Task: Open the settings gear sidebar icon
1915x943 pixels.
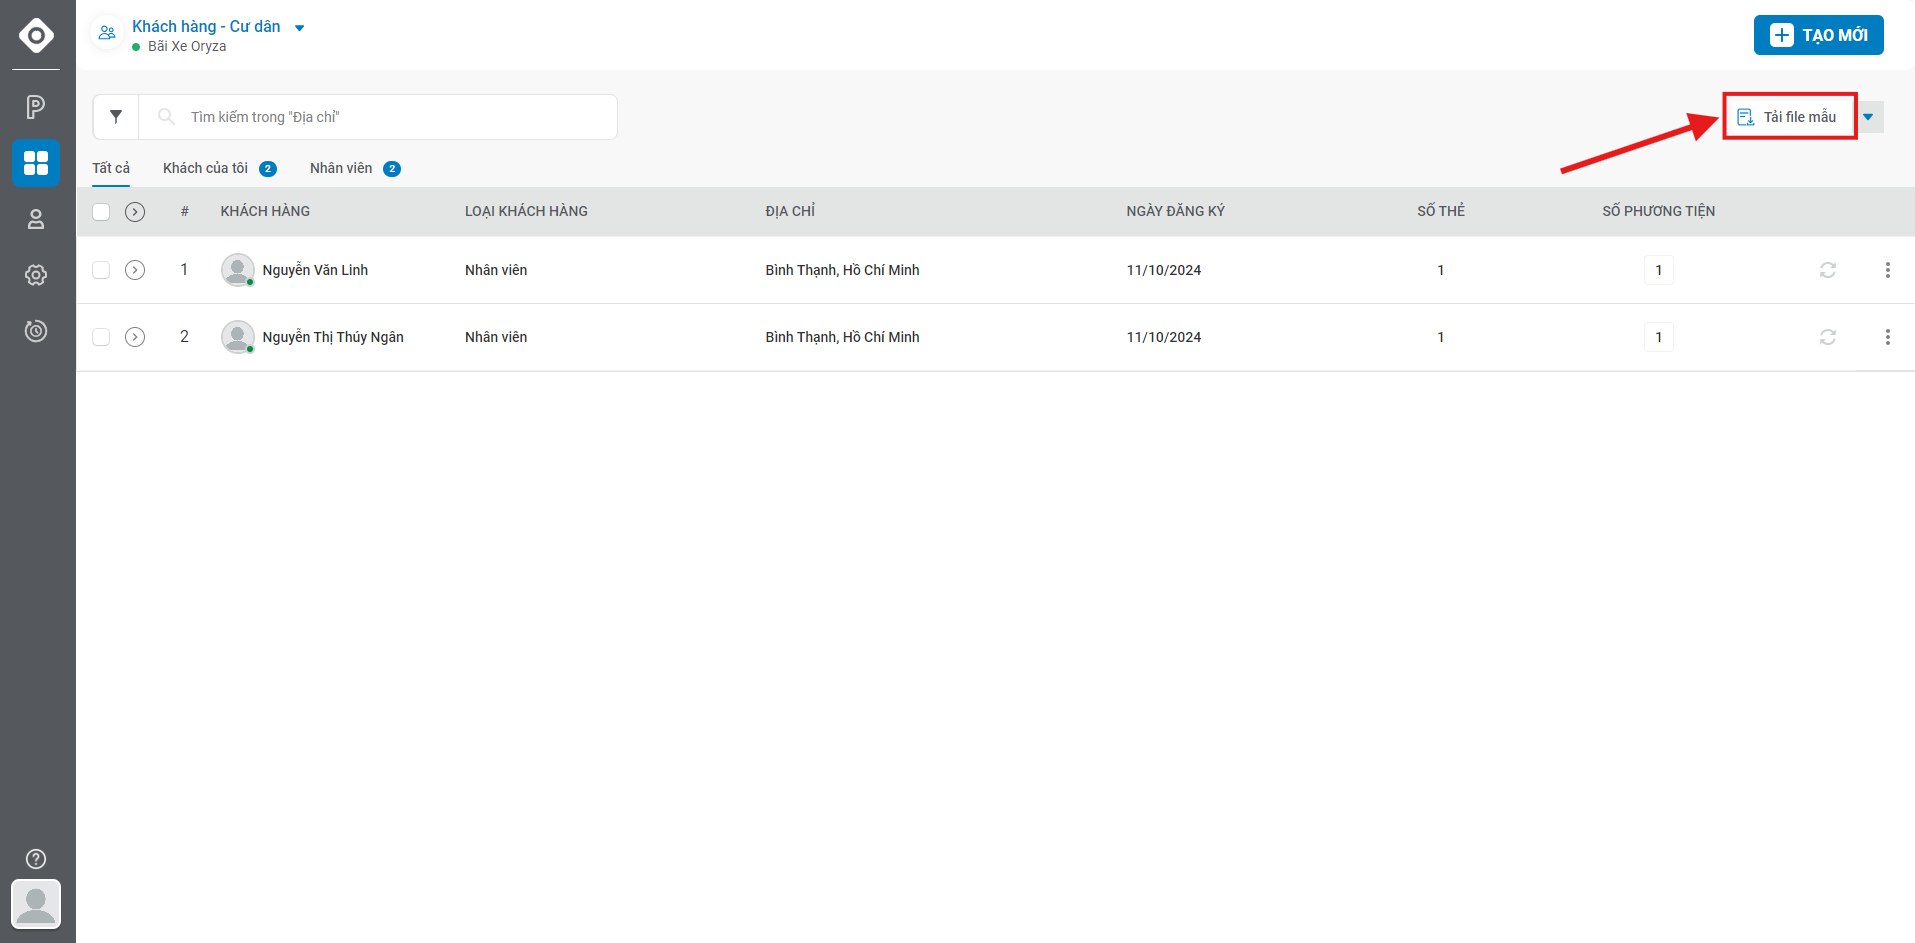Action: click(x=36, y=275)
